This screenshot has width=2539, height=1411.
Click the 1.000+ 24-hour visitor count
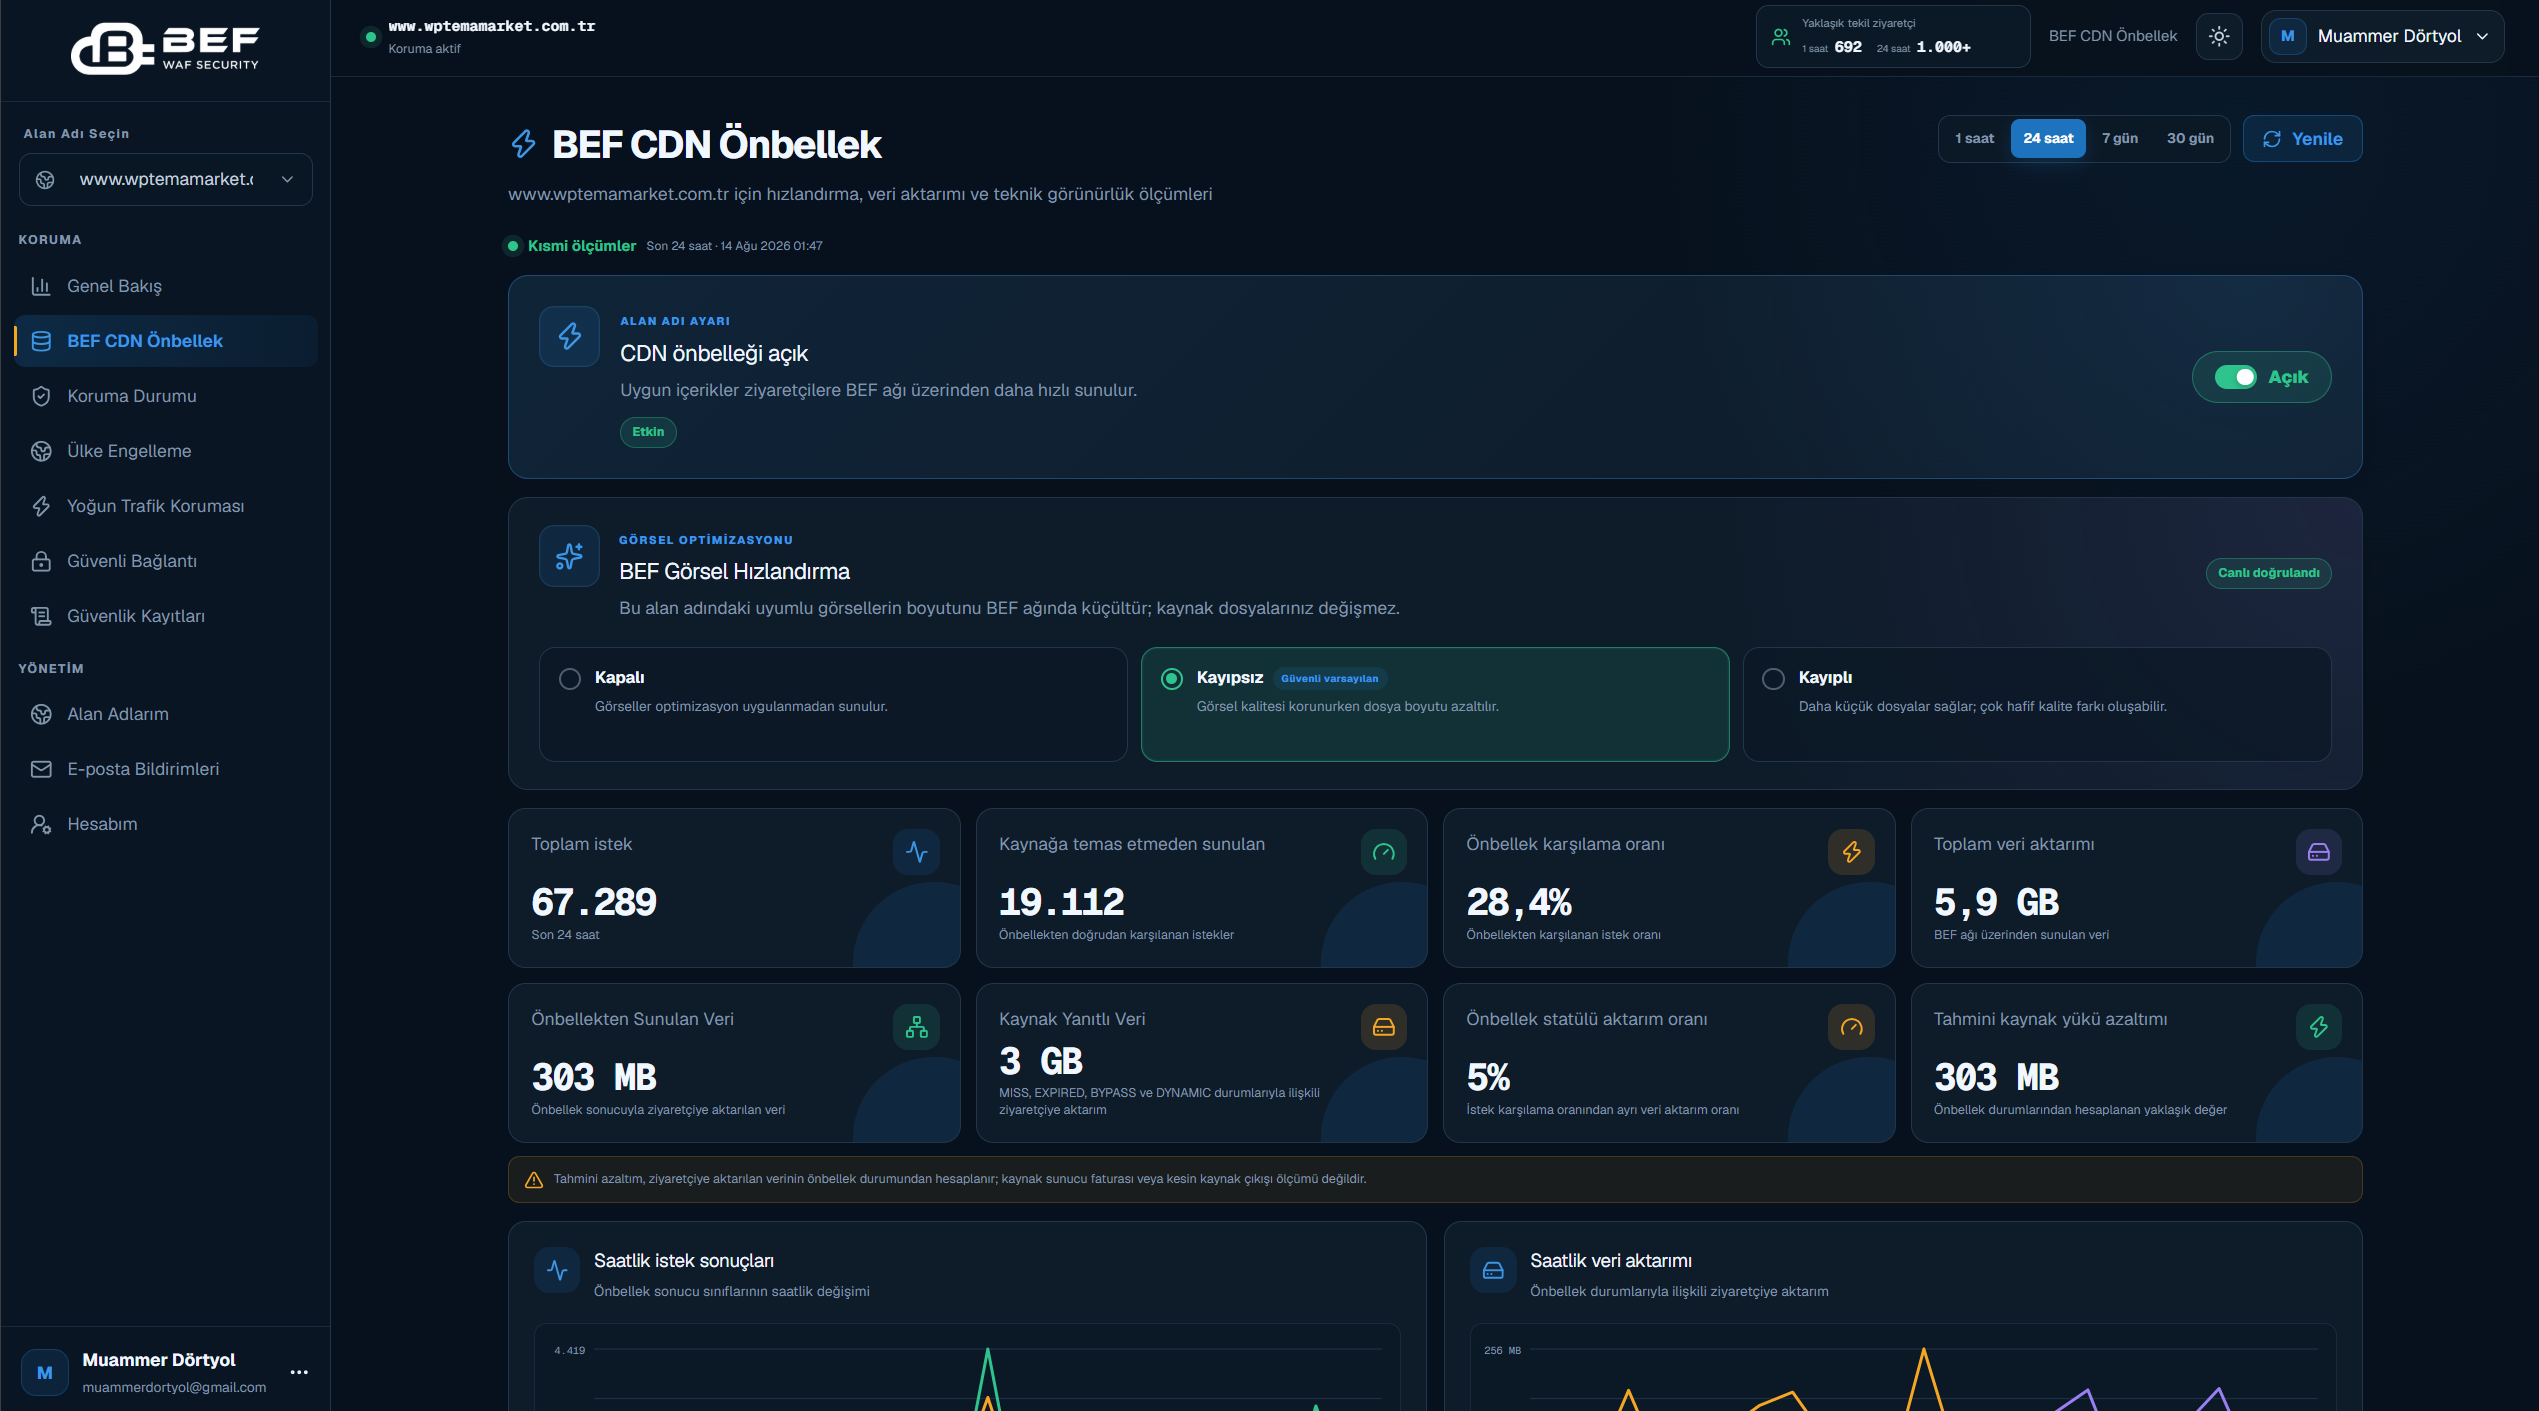point(1943,47)
